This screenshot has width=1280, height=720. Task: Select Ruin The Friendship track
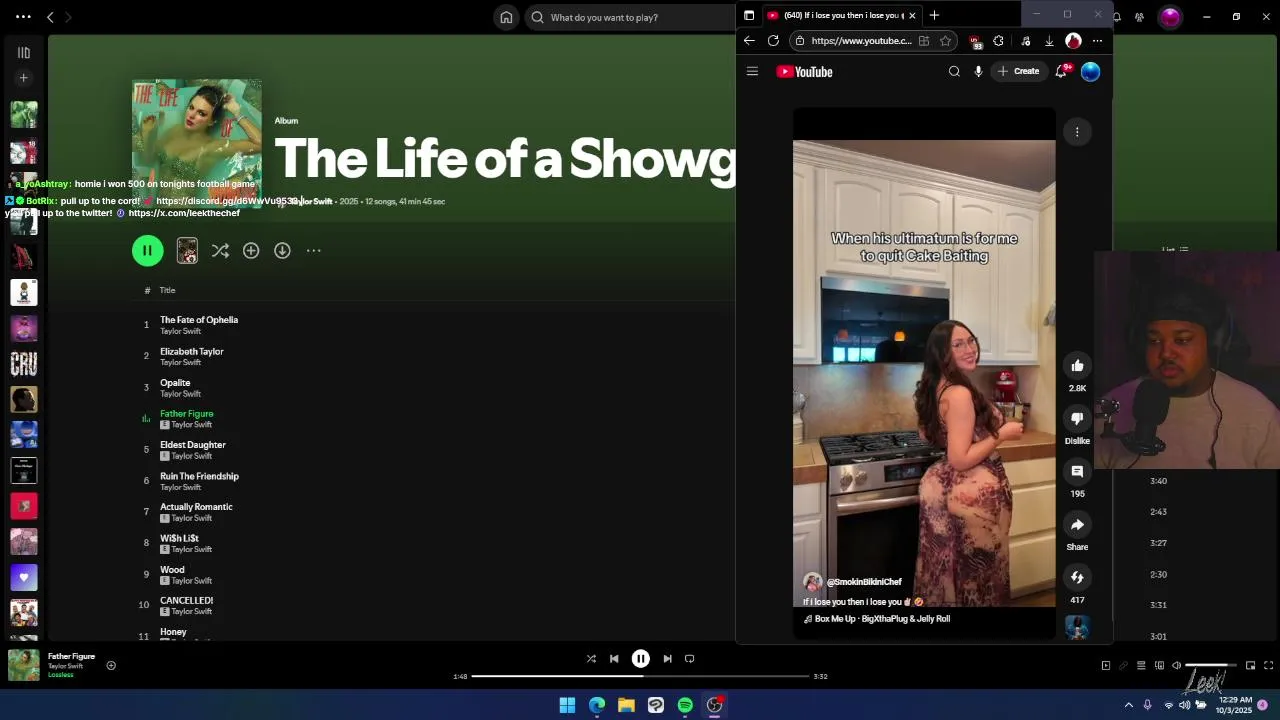(199, 476)
